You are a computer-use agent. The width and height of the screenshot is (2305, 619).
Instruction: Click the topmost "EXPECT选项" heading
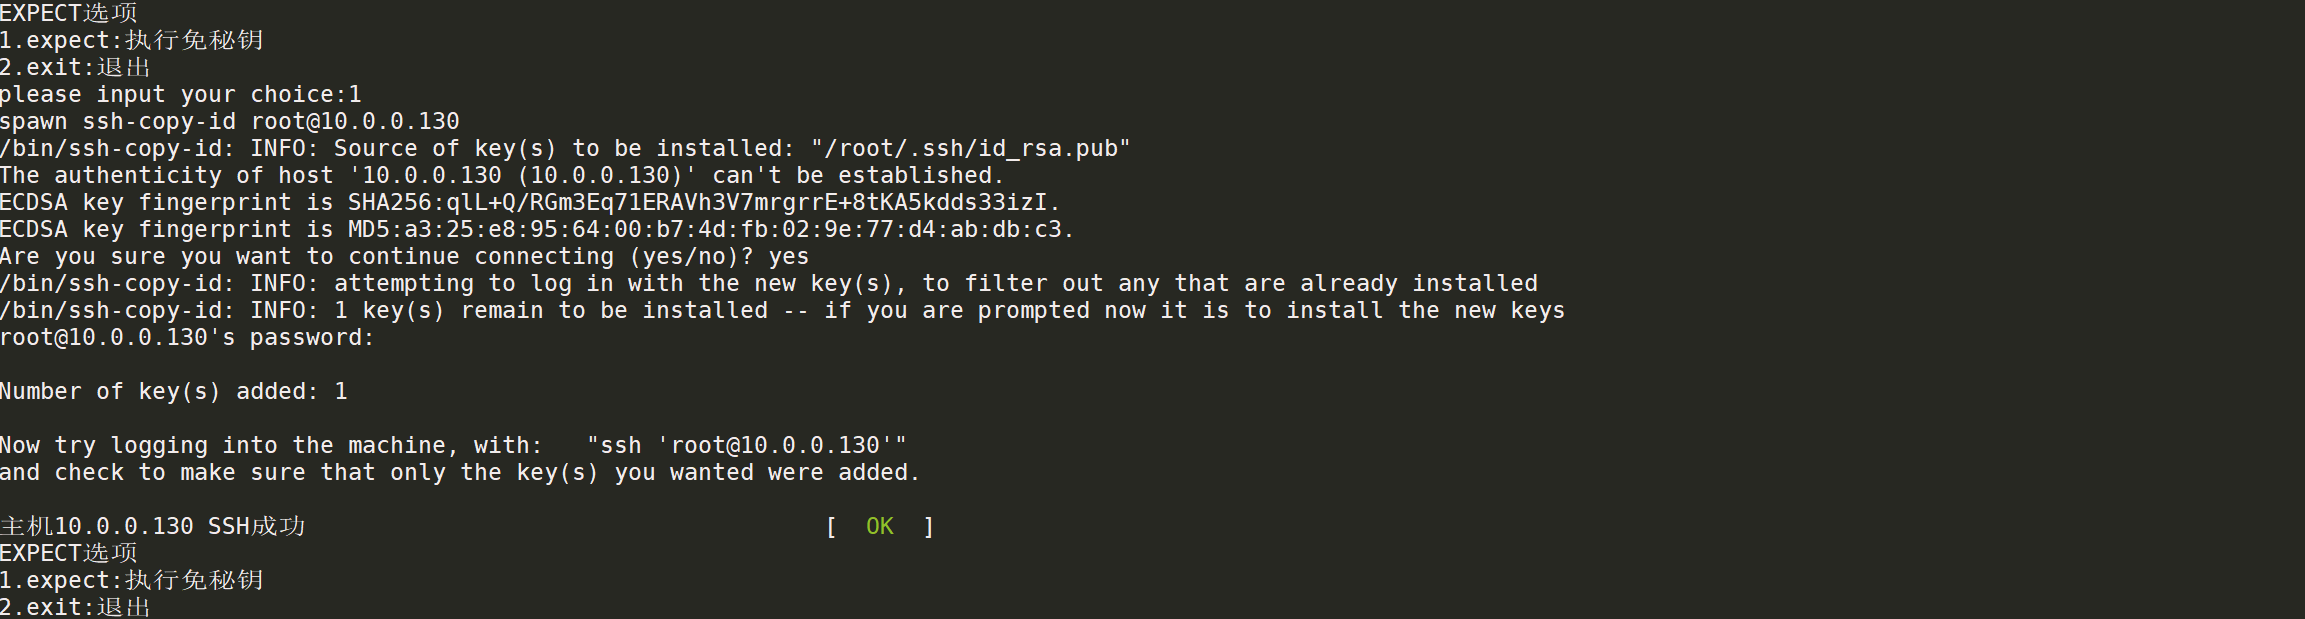(68, 13)
